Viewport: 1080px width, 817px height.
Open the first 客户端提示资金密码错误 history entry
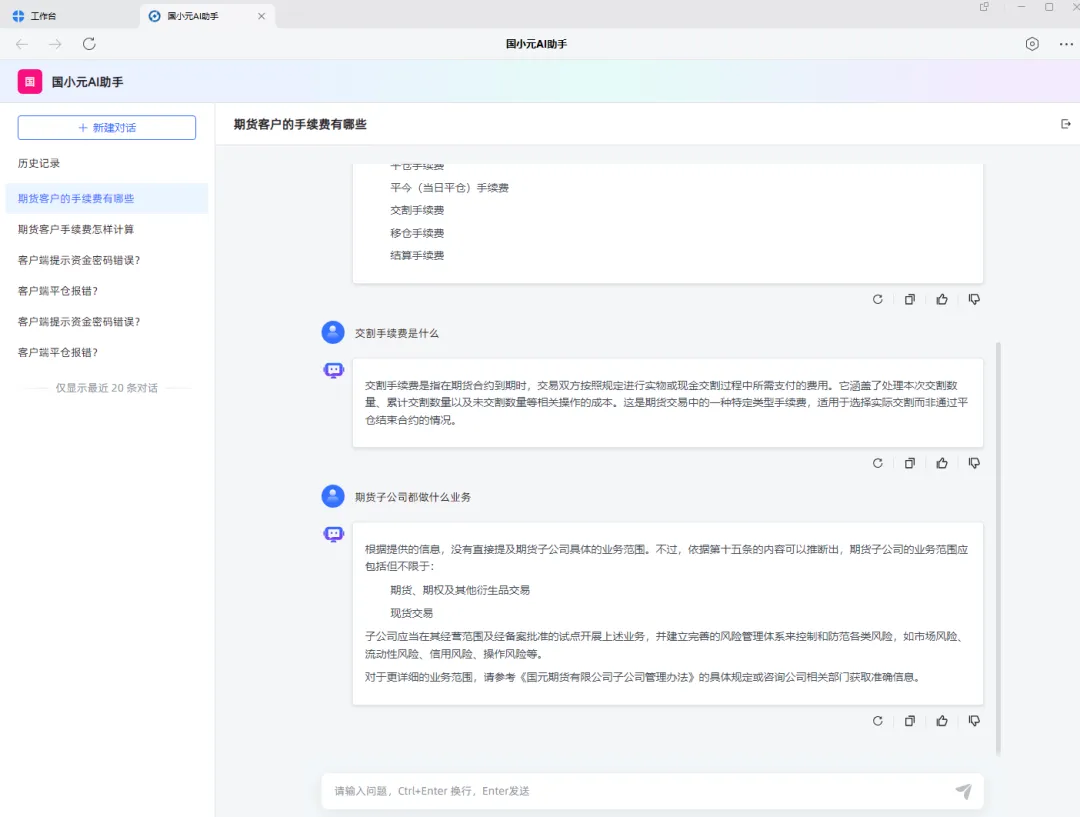pos(79,260)
